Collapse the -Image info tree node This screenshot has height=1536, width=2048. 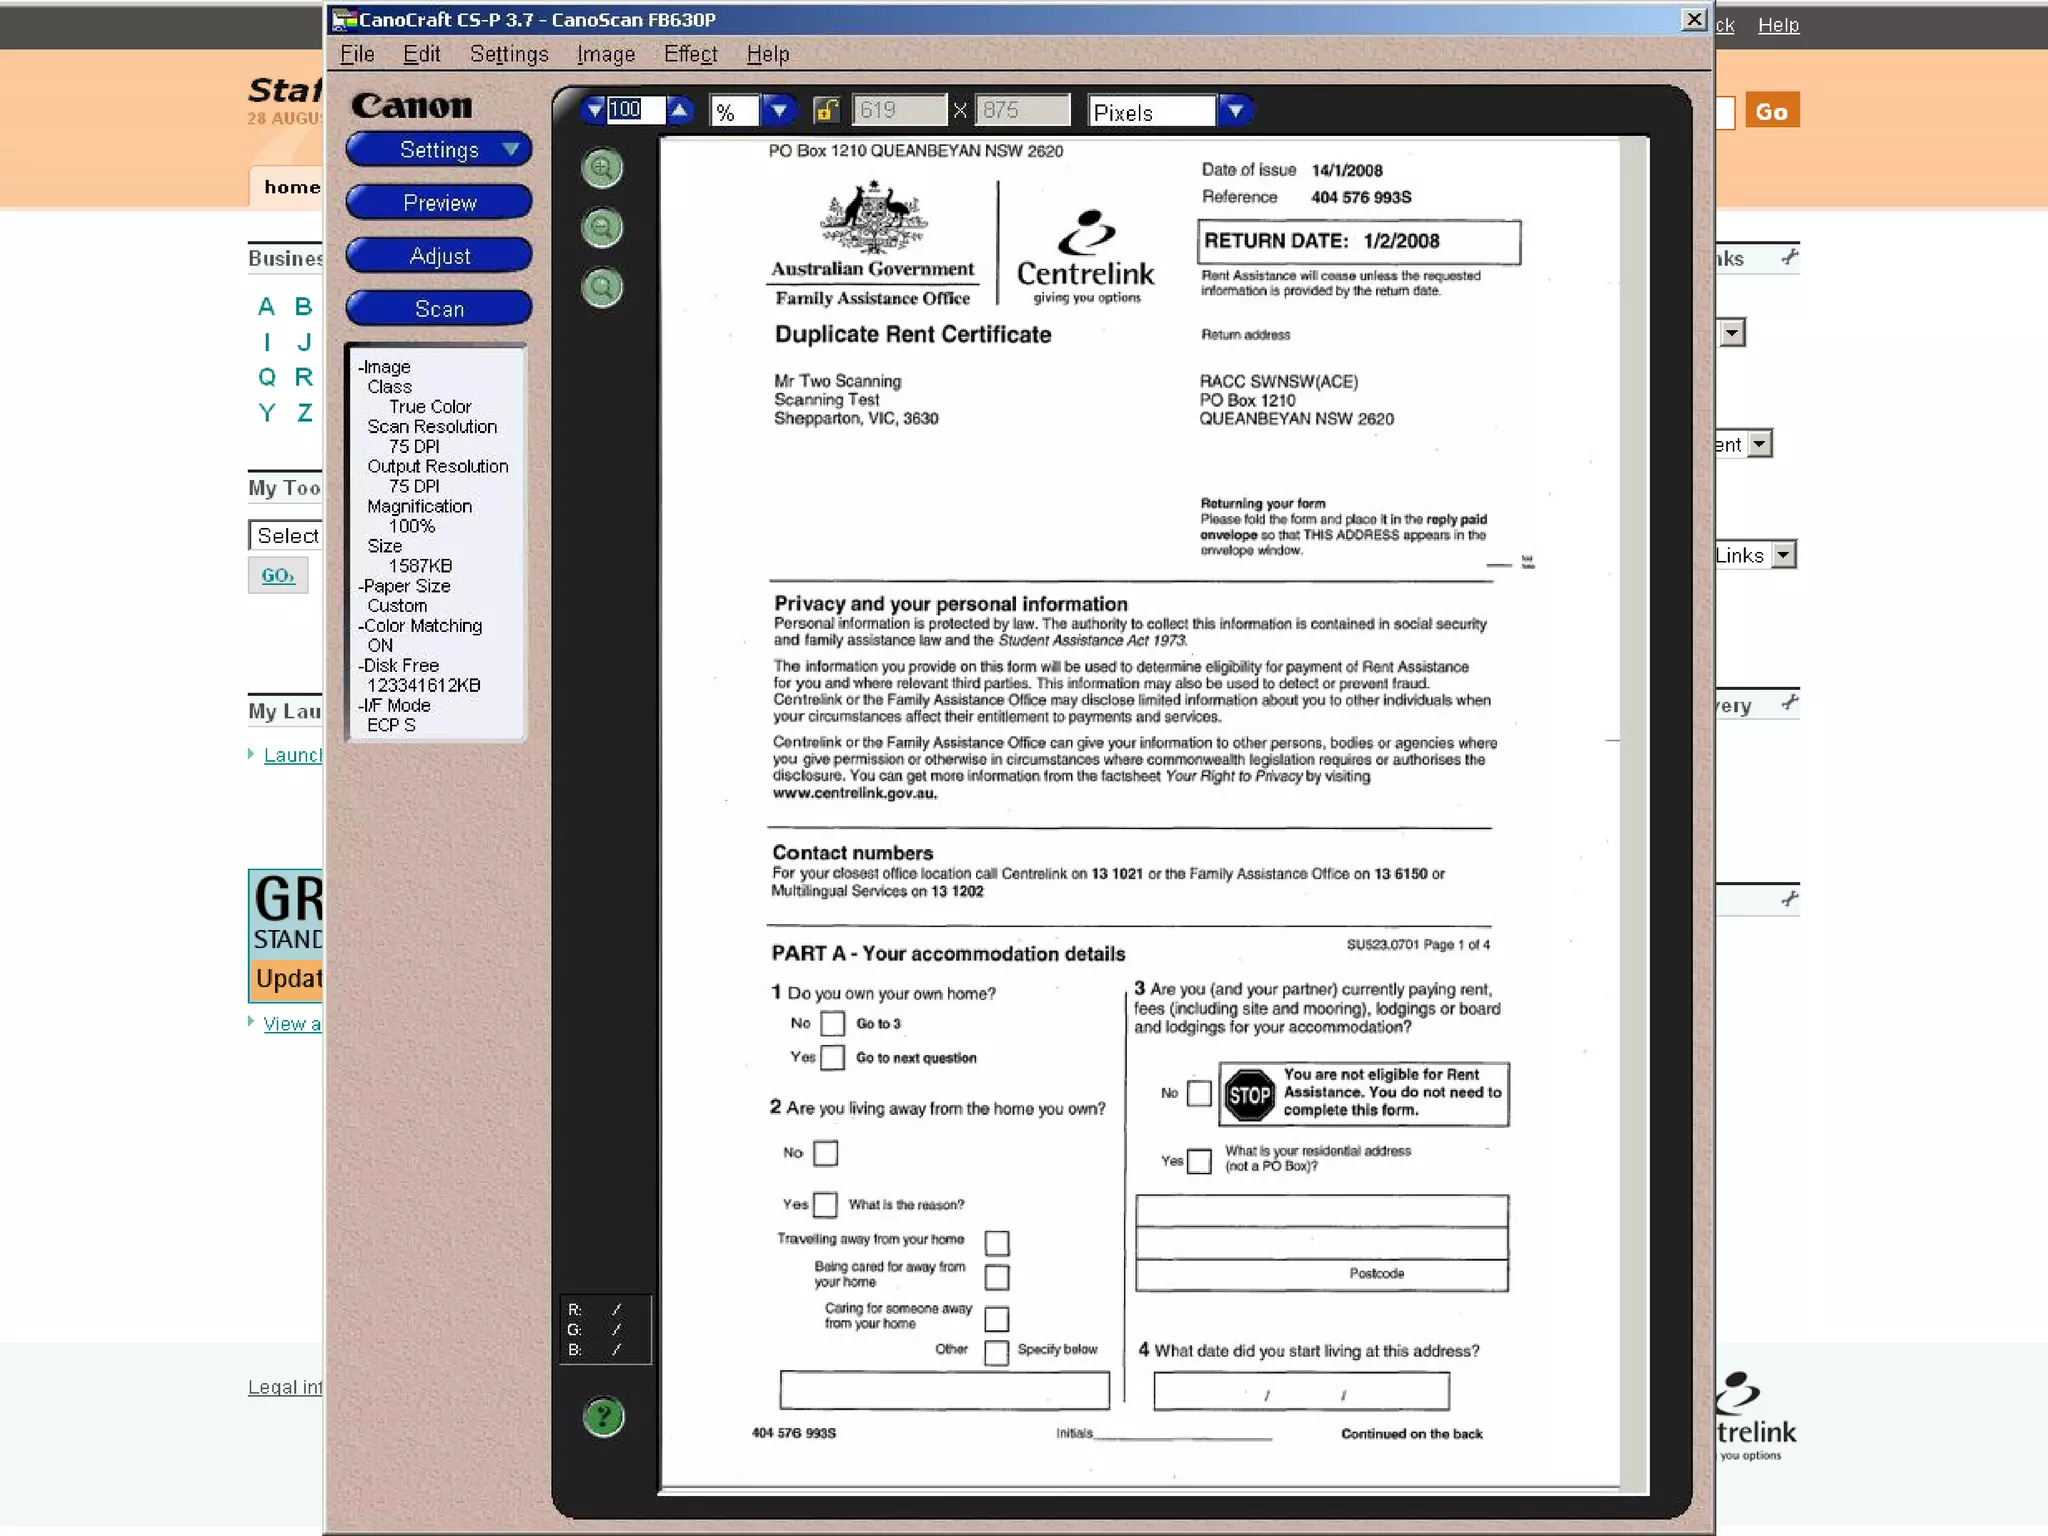tap(384, 367)
